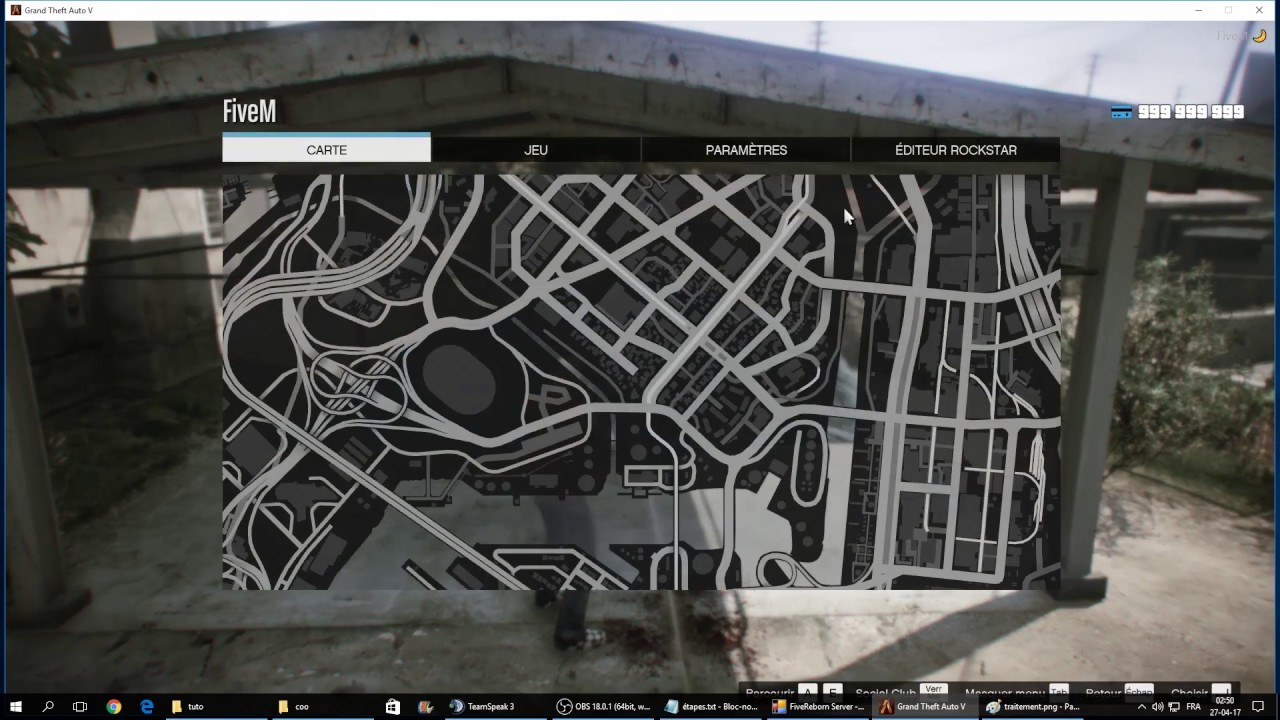The height and width of the screenshot is (720, 1280).
Task: Maximize the Grand Theft Auto V window
Action: pyautogui.click(x=1228, y=10)
